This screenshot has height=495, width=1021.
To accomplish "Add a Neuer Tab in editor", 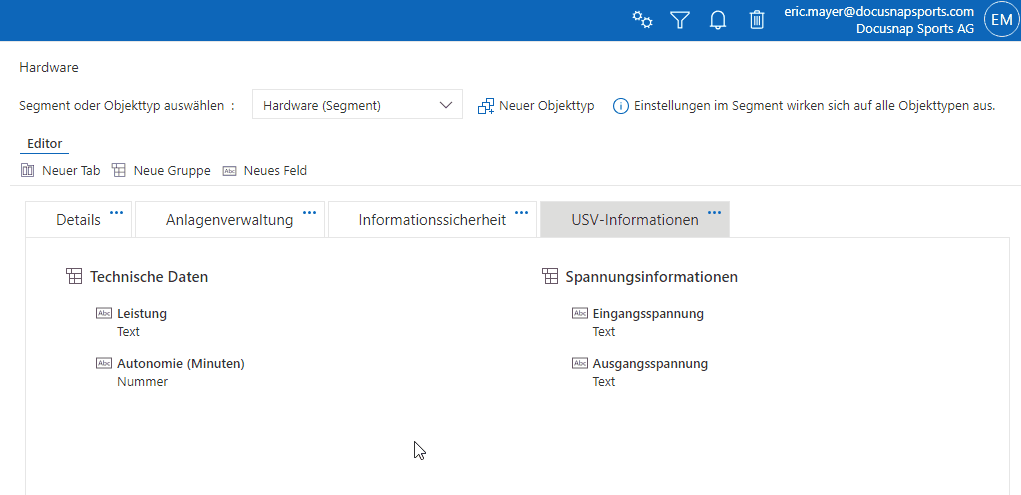I will pyautogui.click(x=61, y=171).
